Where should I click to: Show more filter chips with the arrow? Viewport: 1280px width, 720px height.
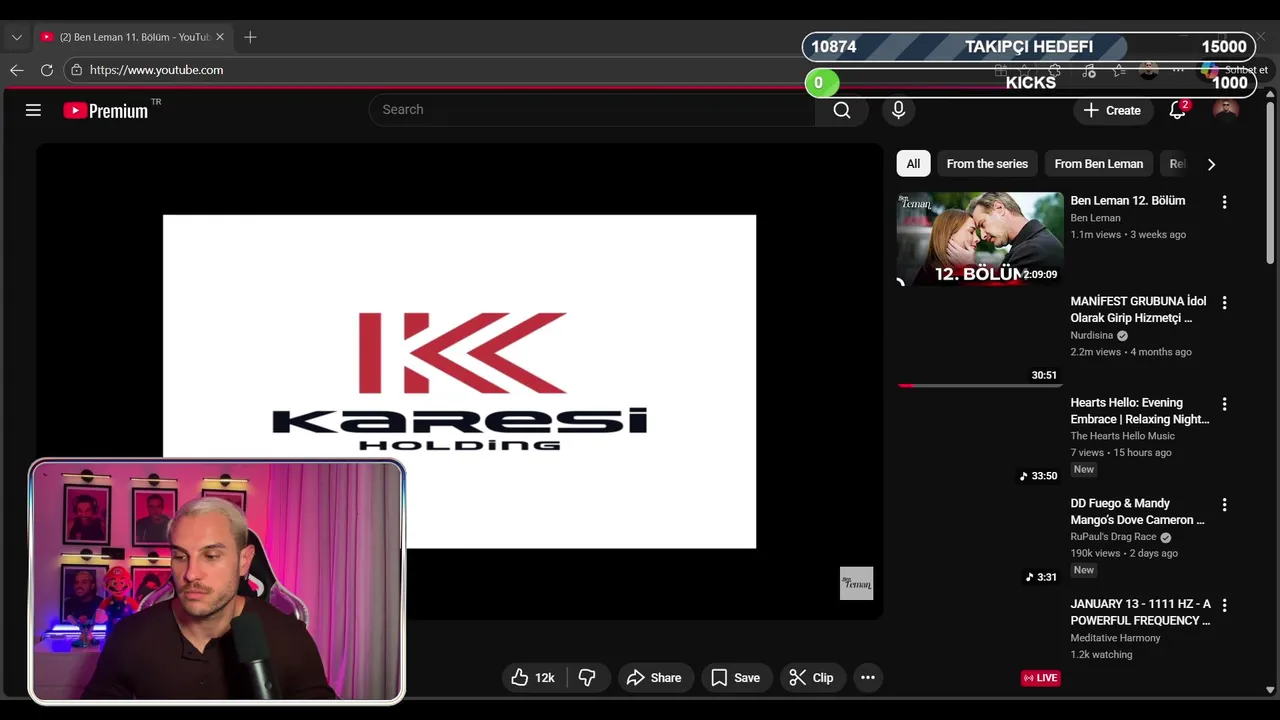(1211, 164)
